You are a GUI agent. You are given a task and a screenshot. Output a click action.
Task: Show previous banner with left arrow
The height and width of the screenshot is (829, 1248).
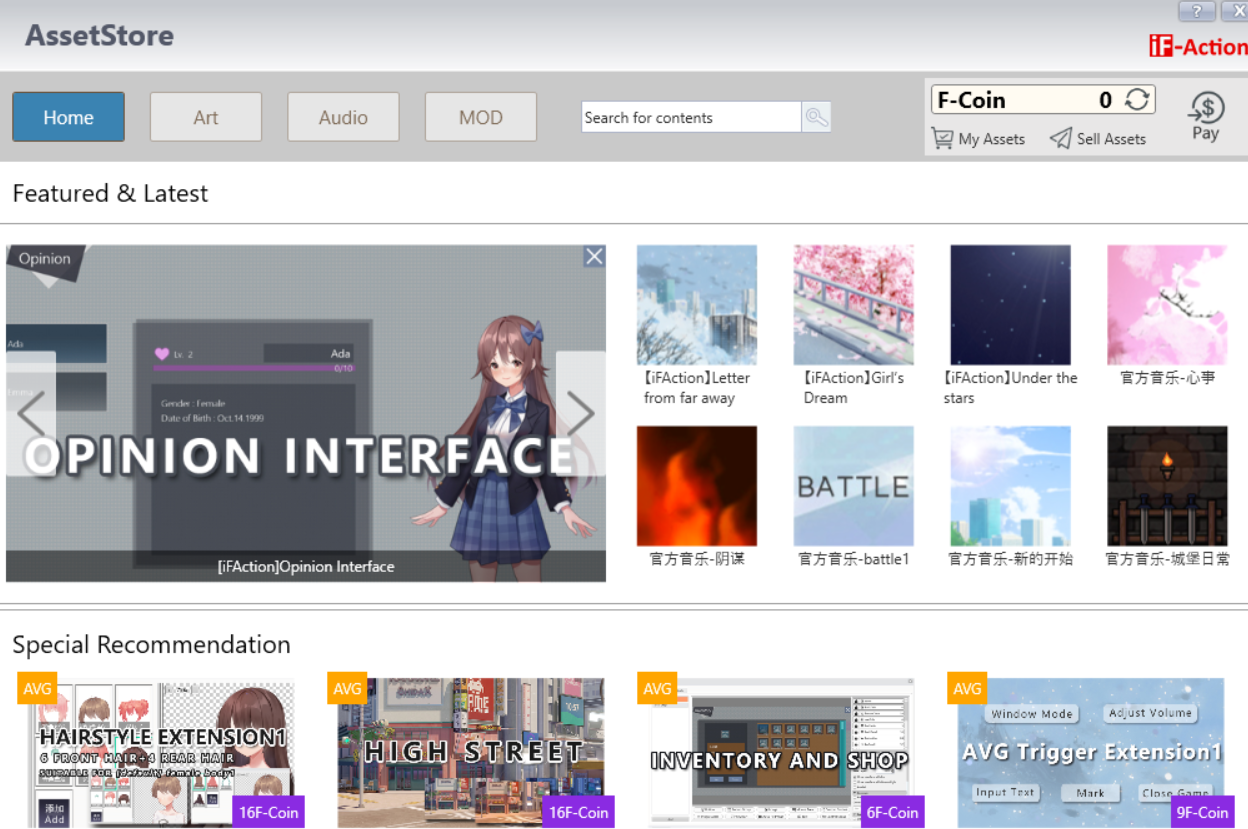pyautogui.click(x=31, y=413)
